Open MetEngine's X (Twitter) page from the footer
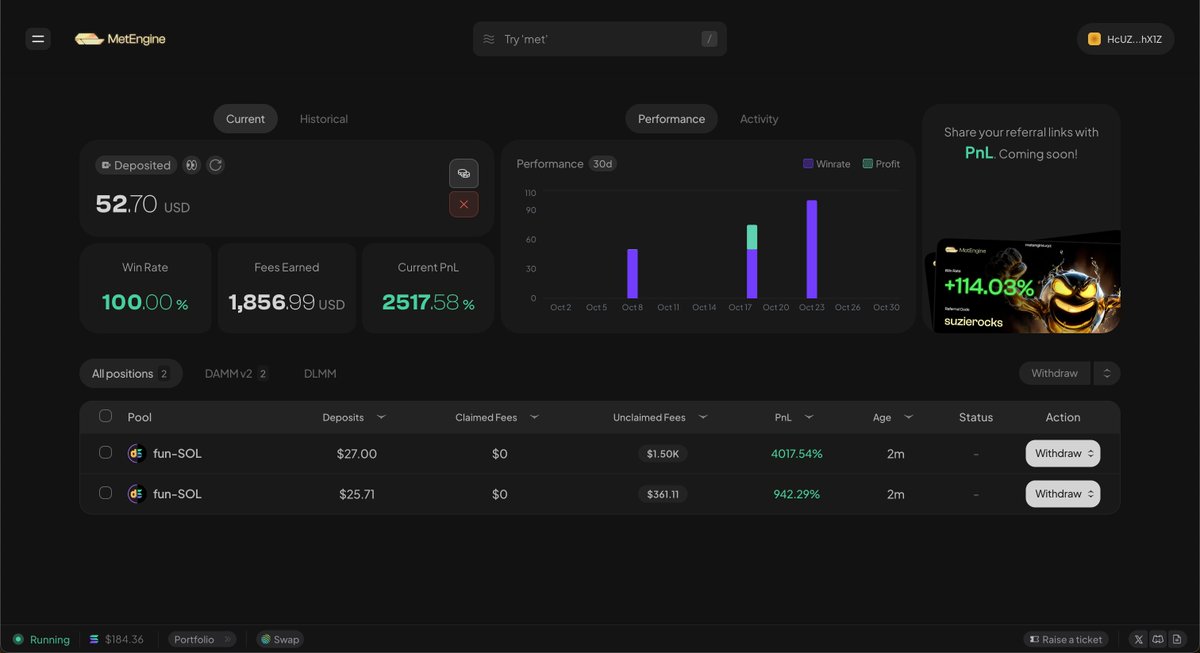This screenshot has height=653, width=1200. pos(1138,639)
